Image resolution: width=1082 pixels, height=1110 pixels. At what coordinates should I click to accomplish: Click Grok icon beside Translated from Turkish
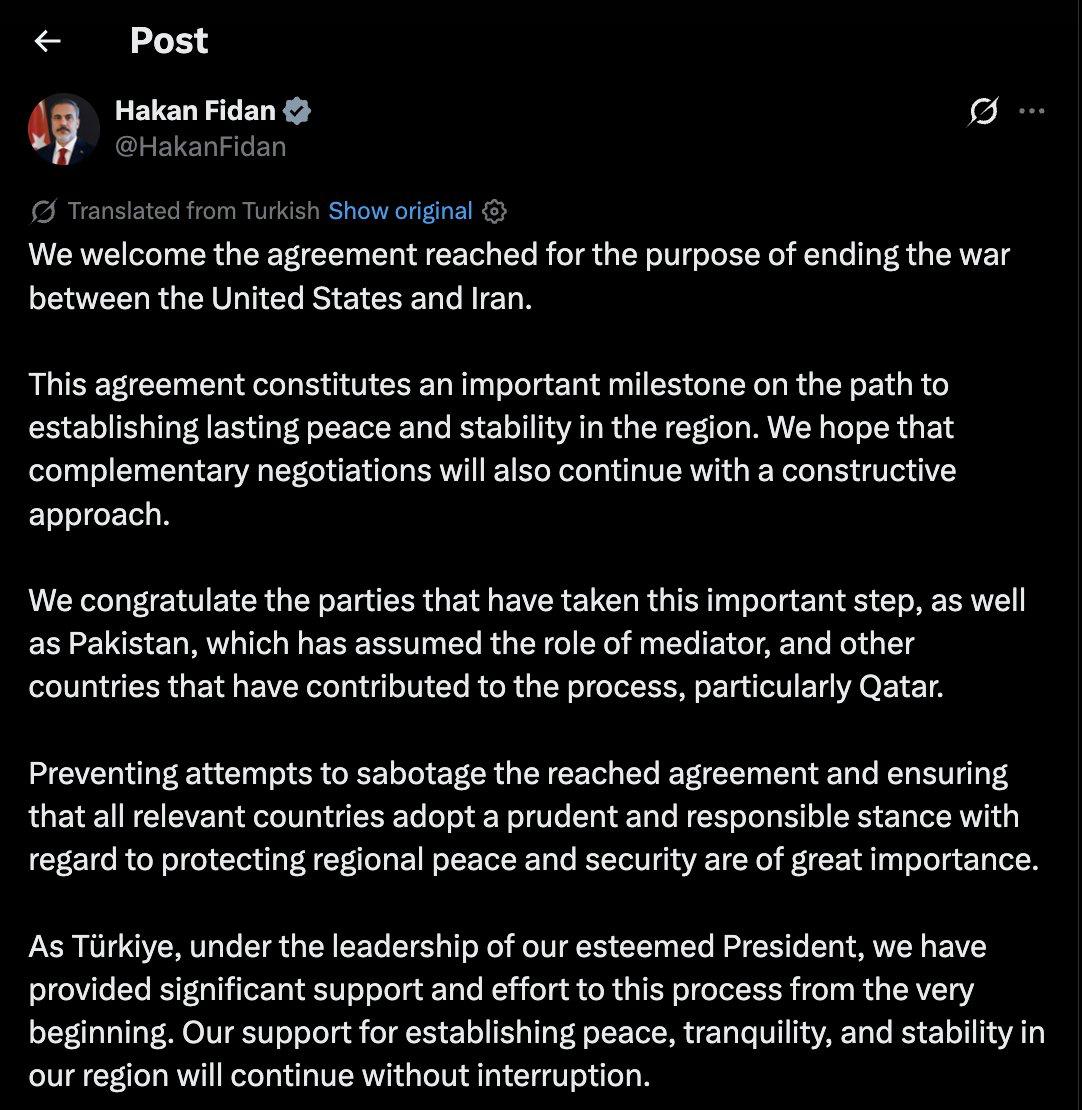click(x=43, y=211)
